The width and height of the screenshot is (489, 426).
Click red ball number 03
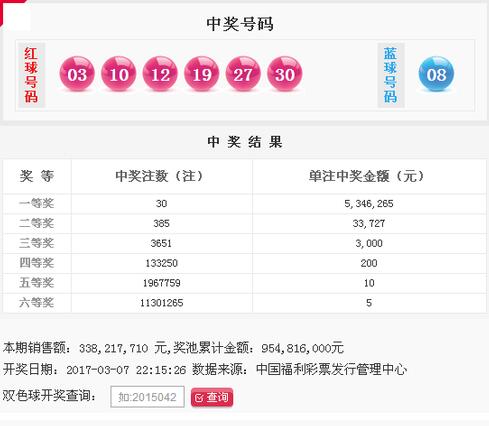pyautogui.click(x=77, y=74)
